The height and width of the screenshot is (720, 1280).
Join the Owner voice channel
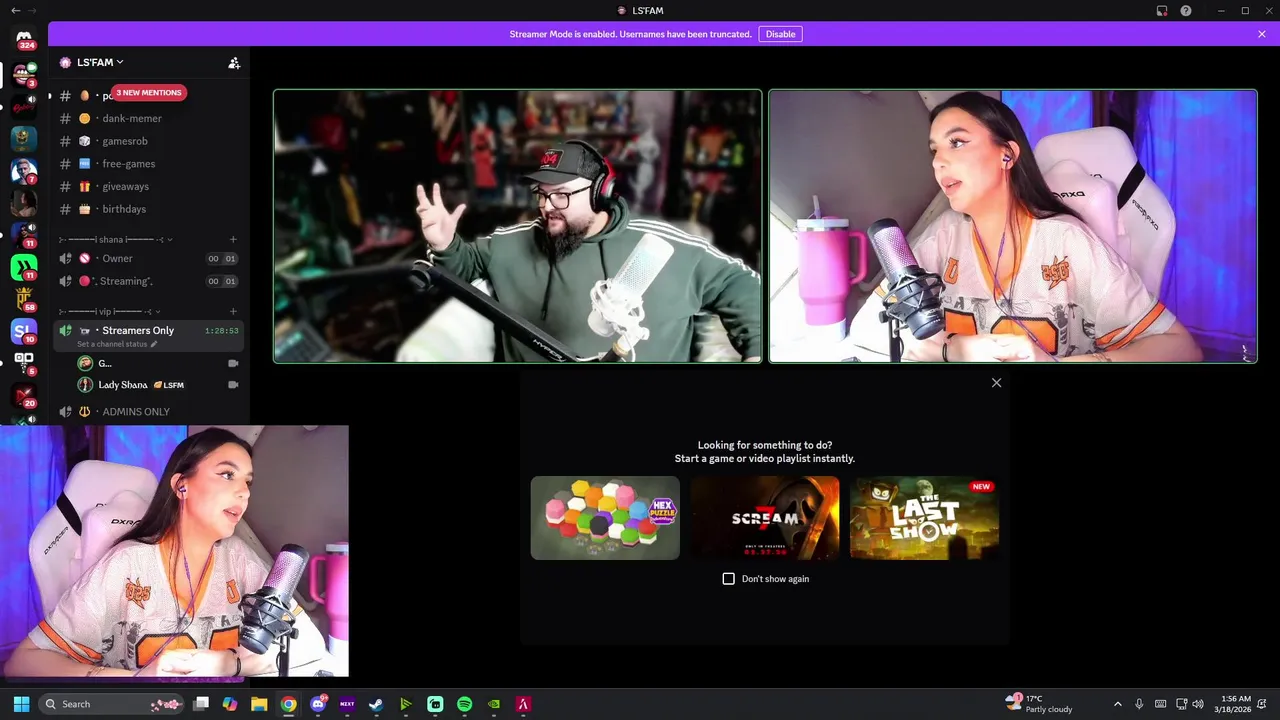150,258
